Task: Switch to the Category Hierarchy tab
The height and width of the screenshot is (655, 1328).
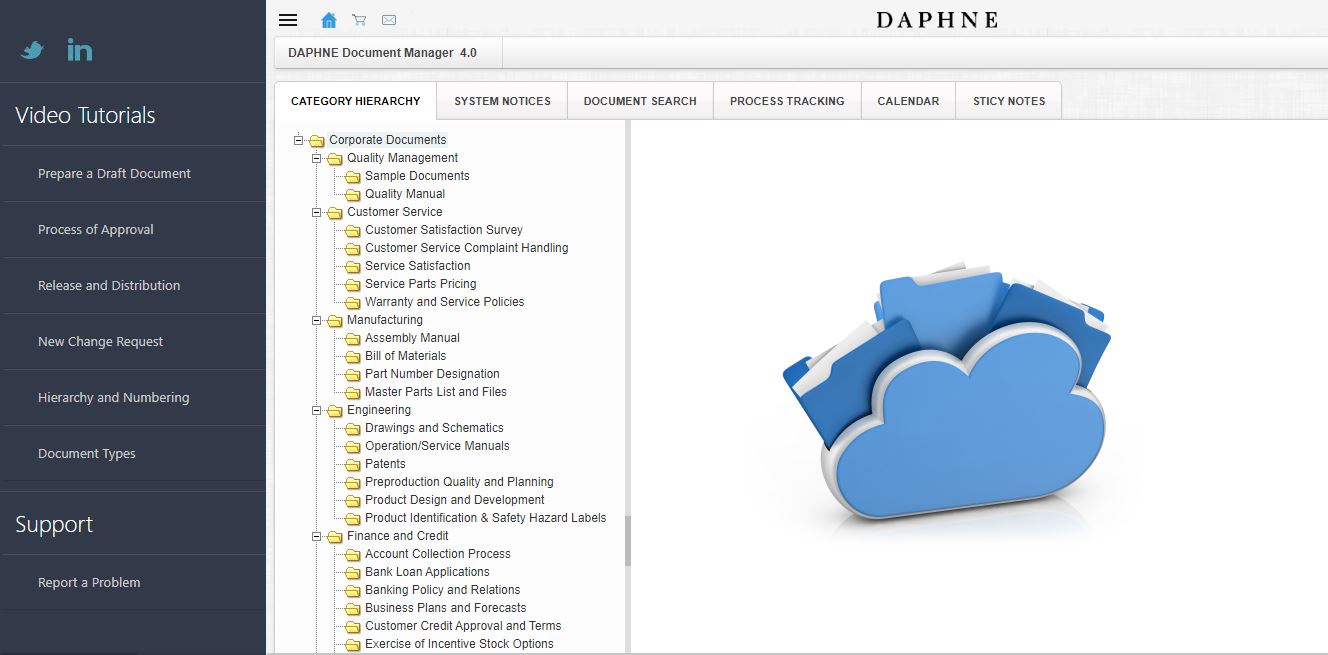Action: tap(356, 101)
